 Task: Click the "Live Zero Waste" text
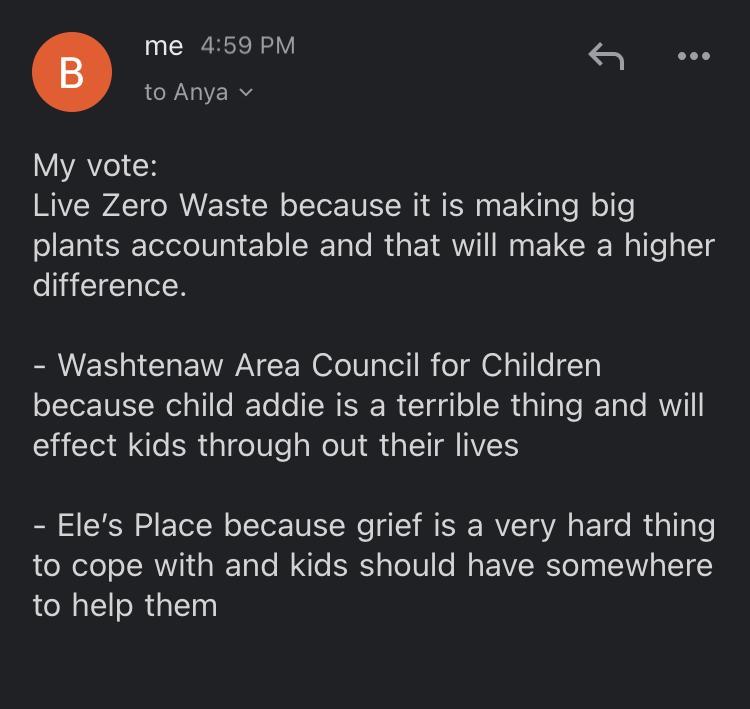click(x=152, y=206)
